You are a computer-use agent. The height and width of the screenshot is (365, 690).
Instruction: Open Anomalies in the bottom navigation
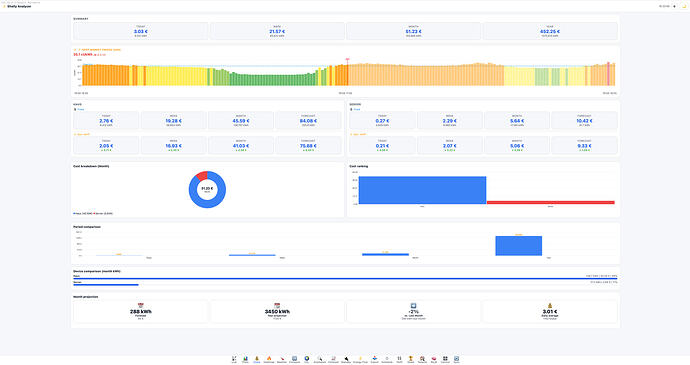point(319,360)
